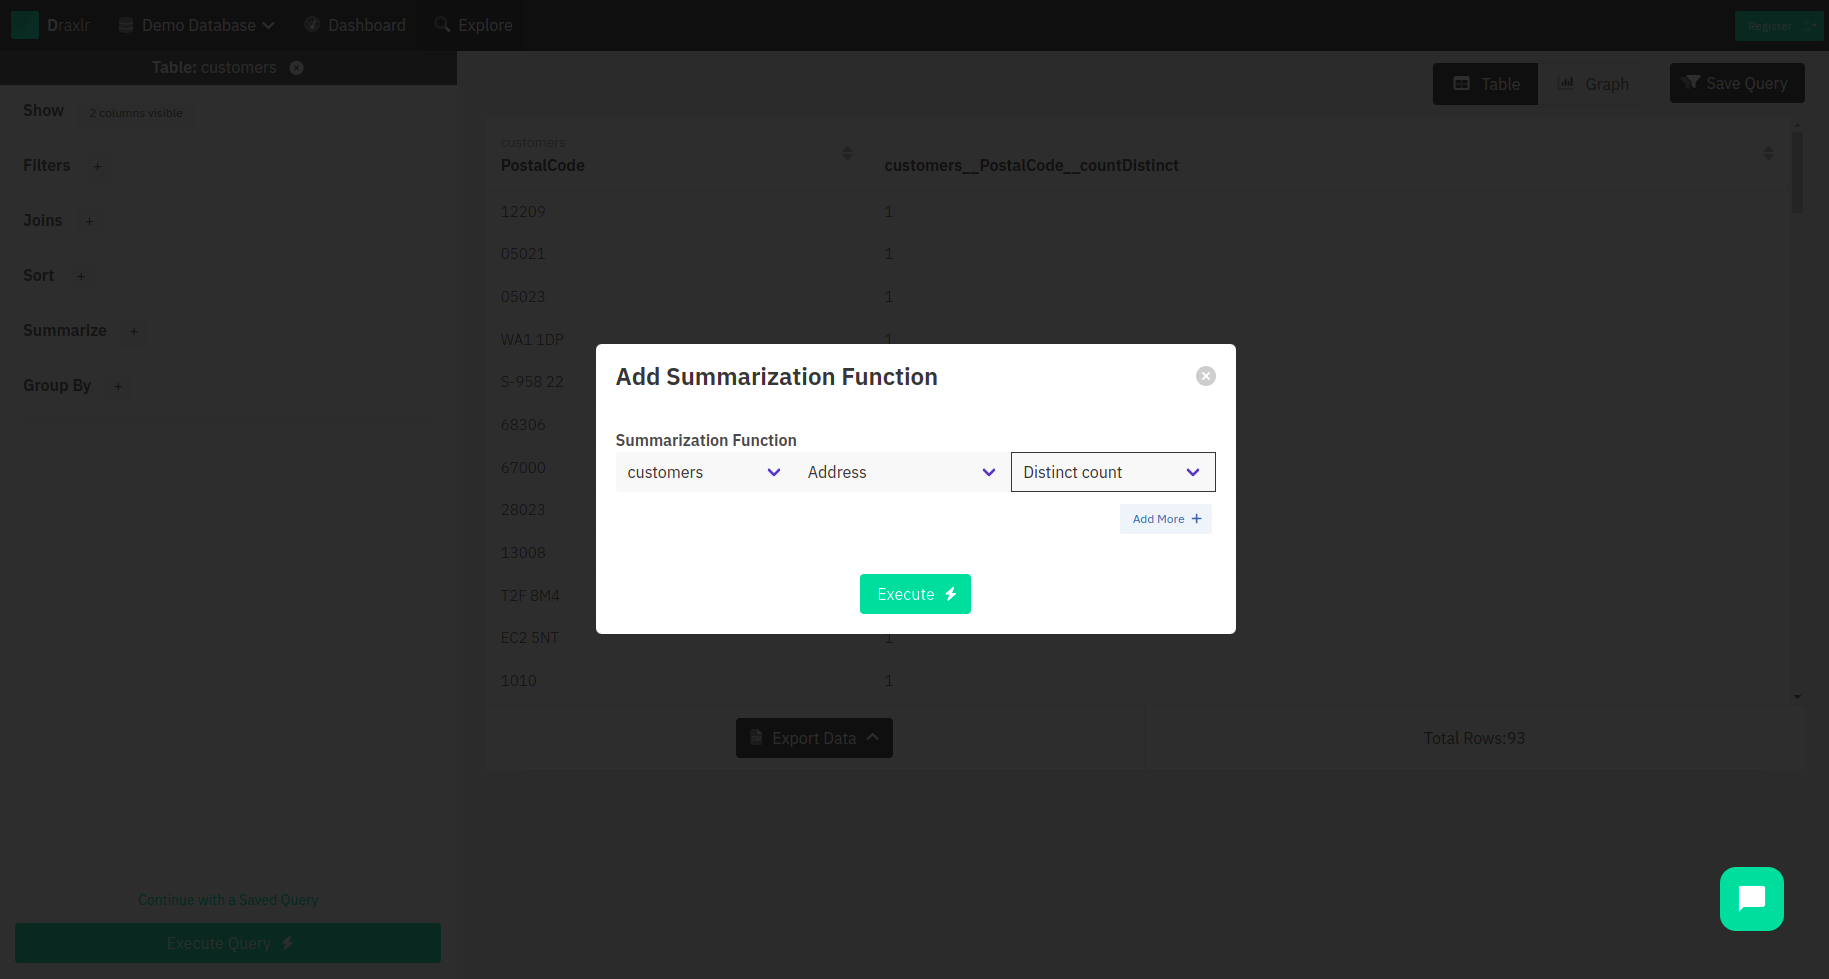Go to Dashboard

click(x=355, y=25)
